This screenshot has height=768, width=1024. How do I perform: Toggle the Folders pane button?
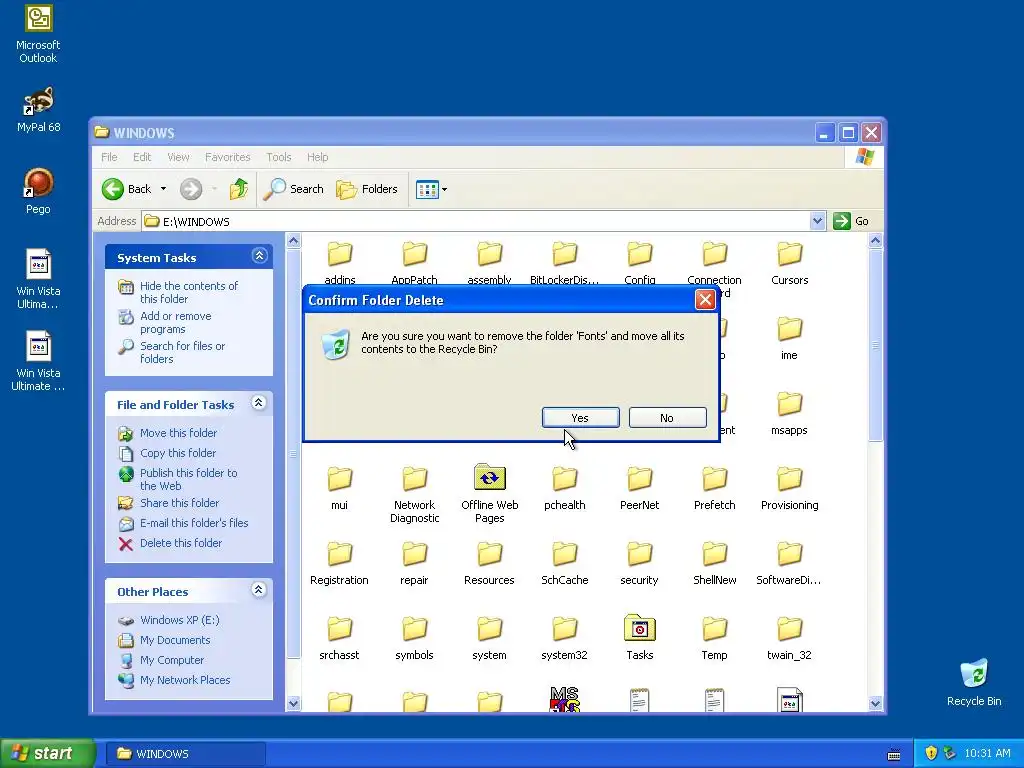[x=367, y=189]
